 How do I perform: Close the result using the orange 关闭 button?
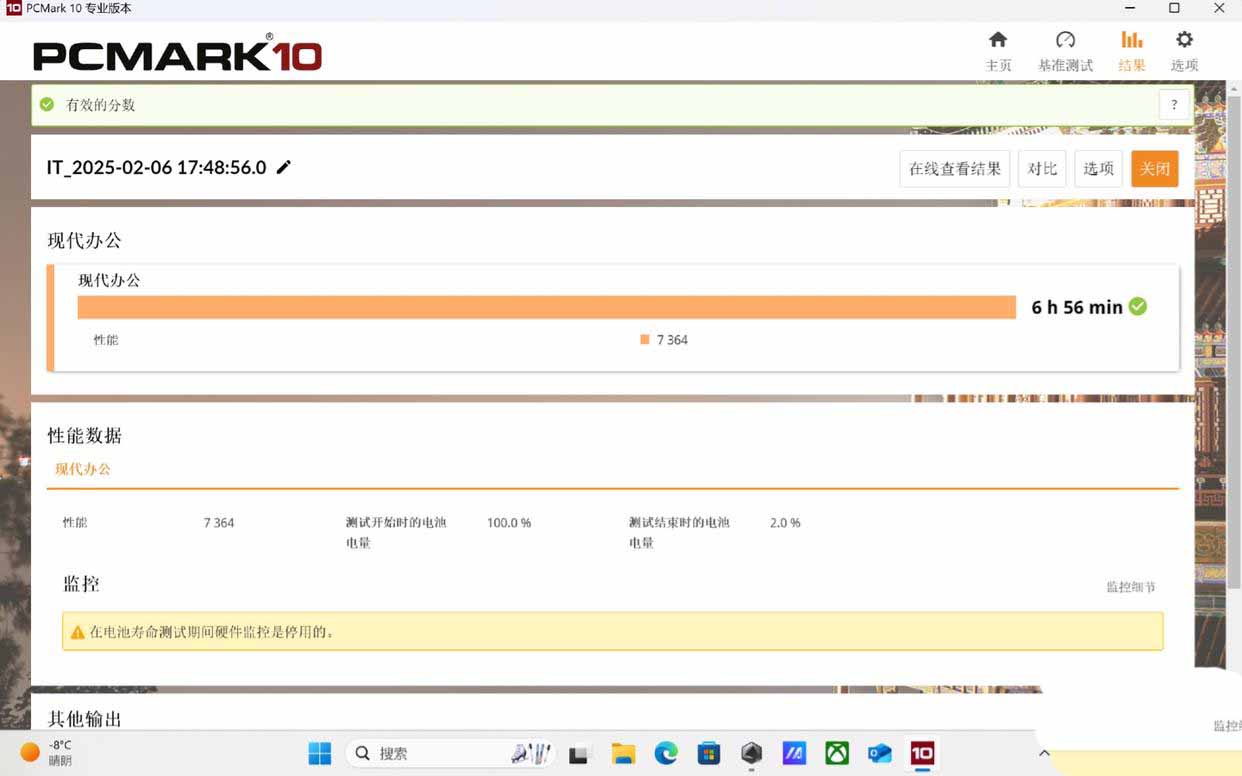click(x=1154, y=168)
